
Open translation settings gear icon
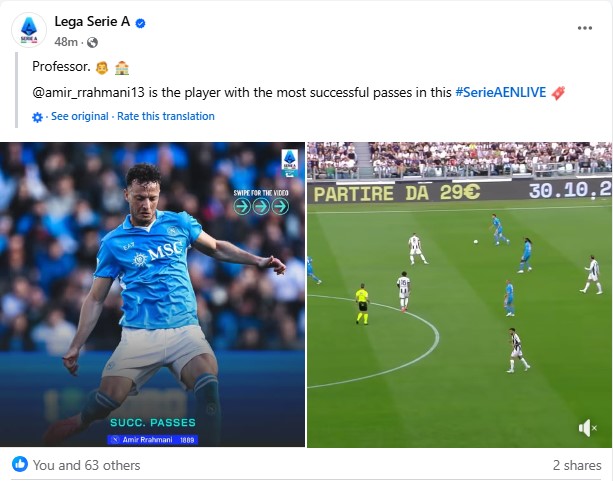coord(37,117)
